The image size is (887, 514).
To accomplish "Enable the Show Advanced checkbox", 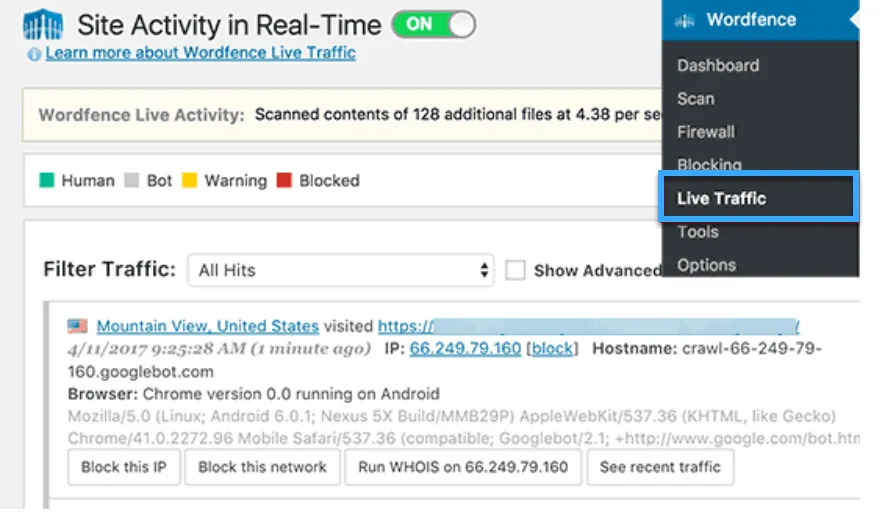I will 515,270.
